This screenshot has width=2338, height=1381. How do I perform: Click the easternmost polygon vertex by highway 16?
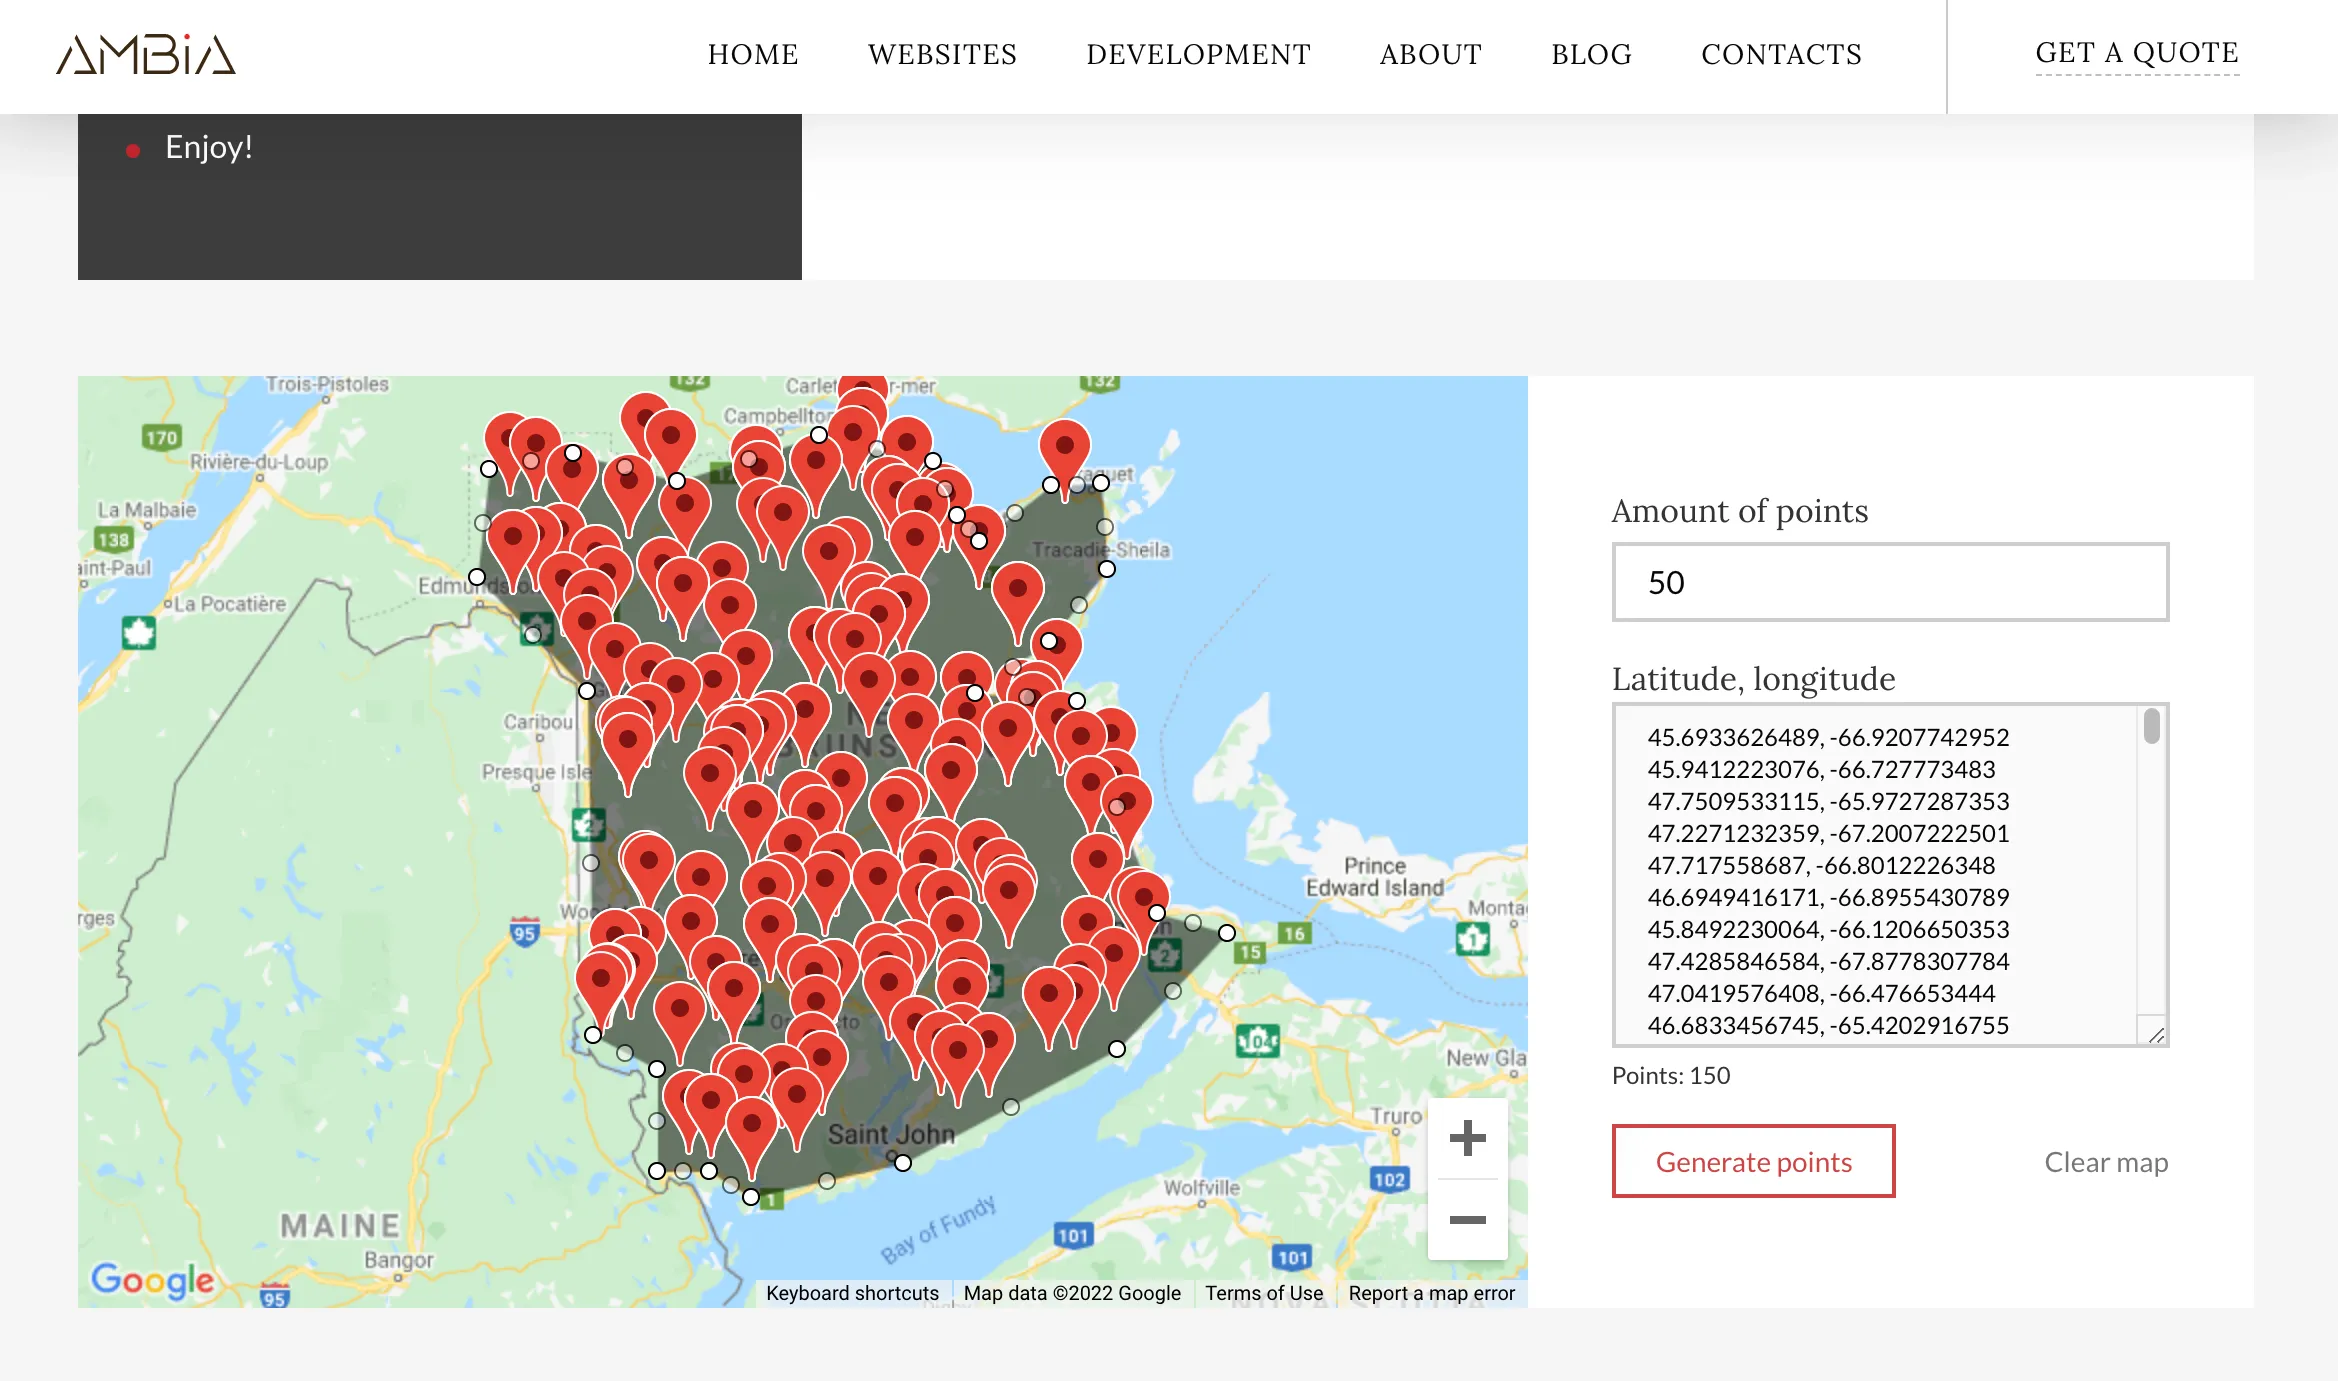point(1227,933)
